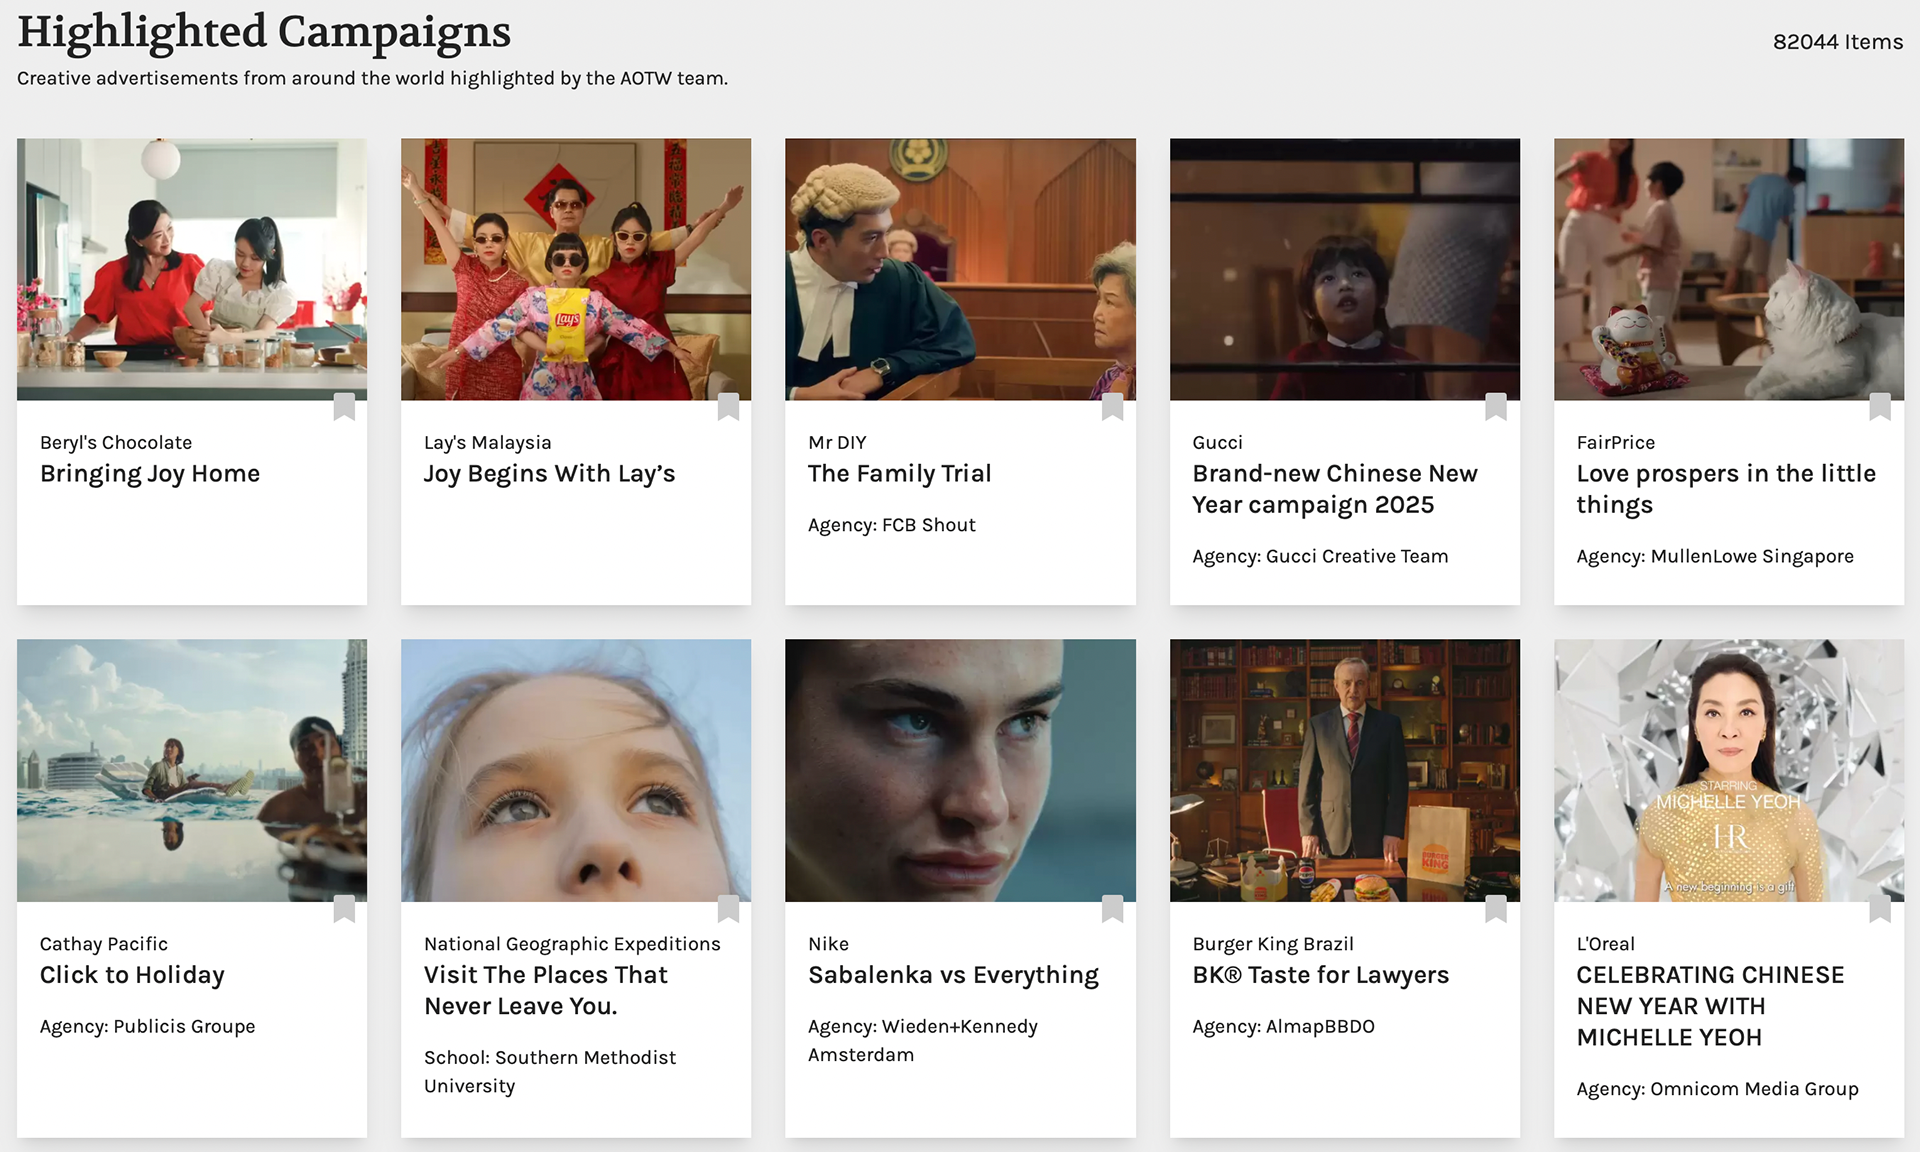Bookmark the Lay's Malaysia campaign card
Image resolution: width=1920 pixels, height=1152 pixels.
pos(728,407)
